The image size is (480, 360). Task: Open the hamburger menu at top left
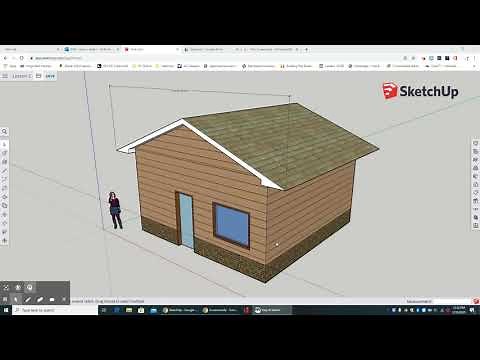(x=5, y=76)
